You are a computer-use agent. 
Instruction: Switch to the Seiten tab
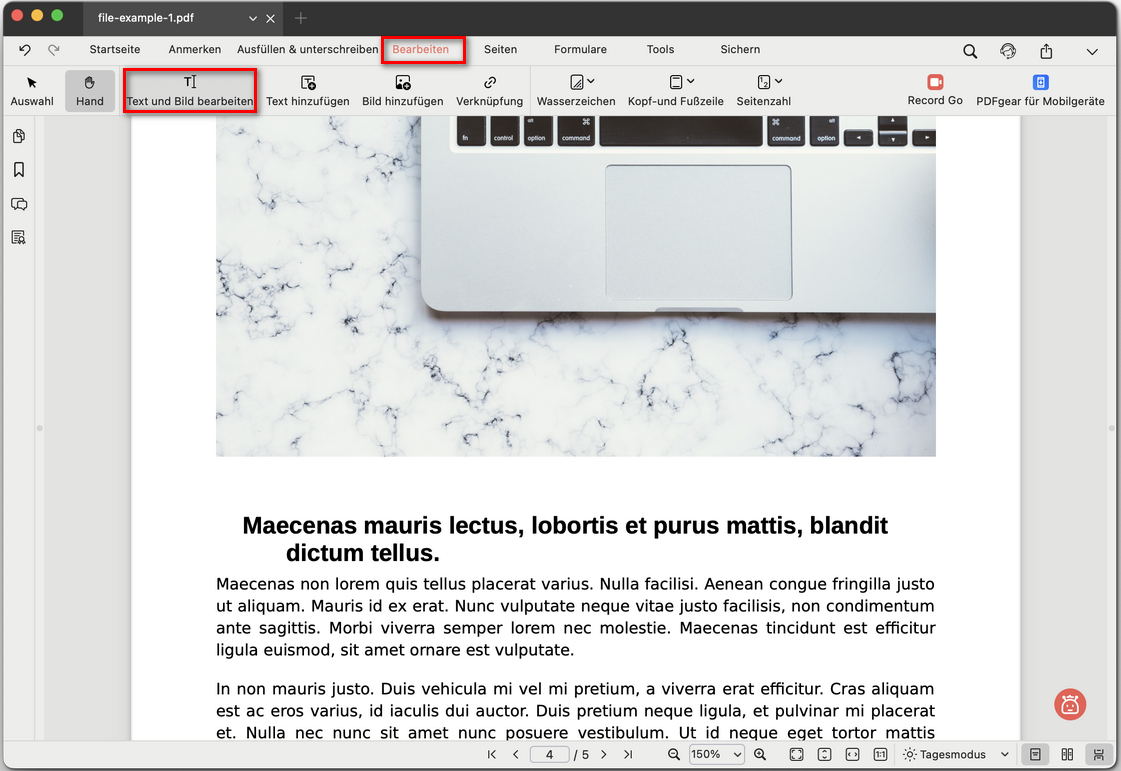(x=500, y=49)
